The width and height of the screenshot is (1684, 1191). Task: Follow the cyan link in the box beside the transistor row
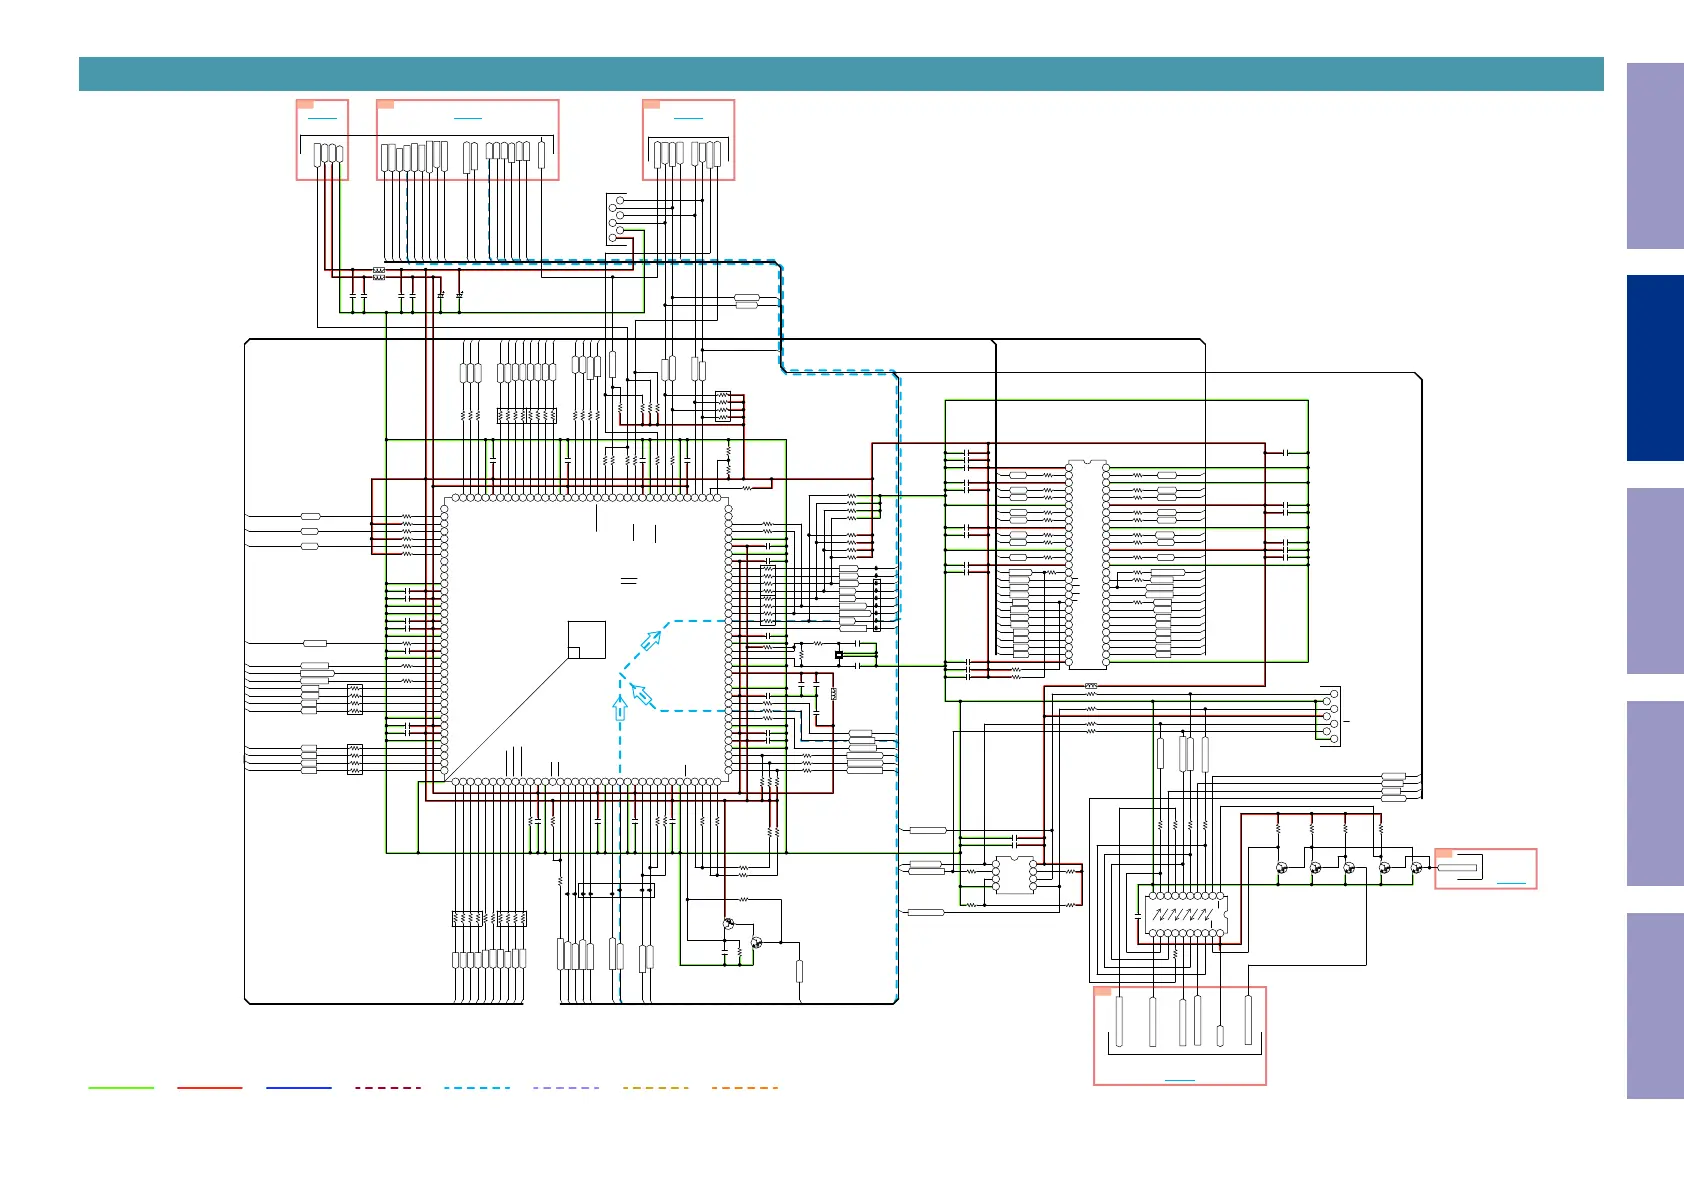1511,883
